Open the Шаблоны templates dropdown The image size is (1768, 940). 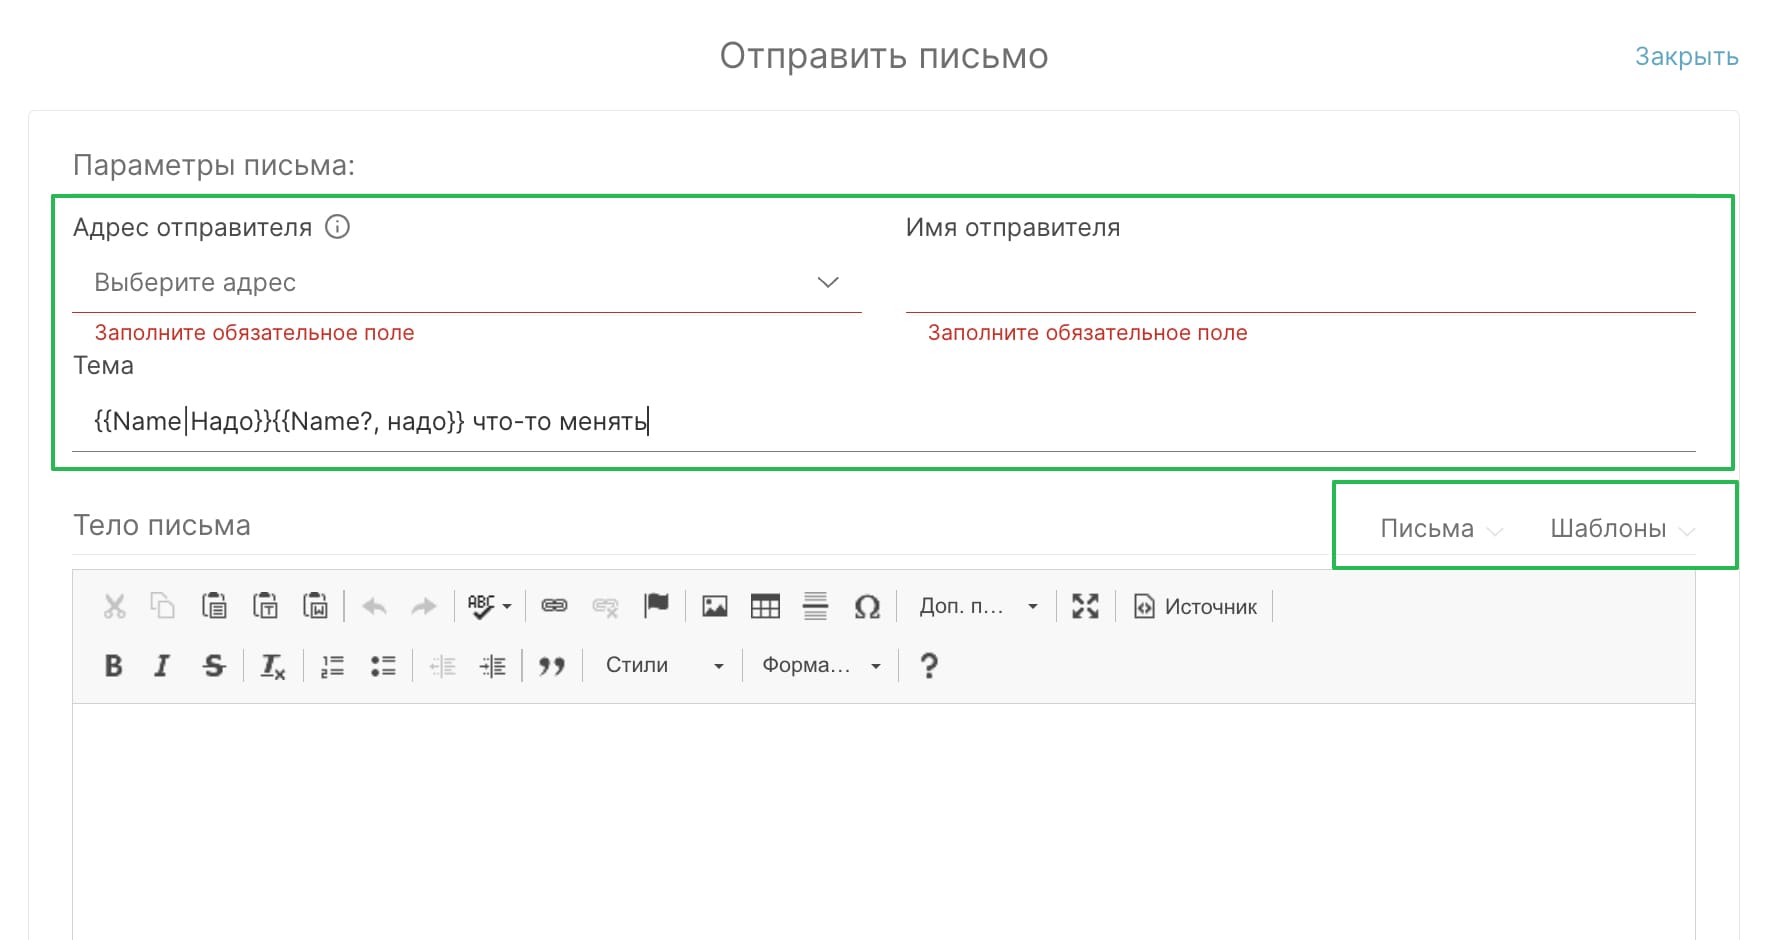1621,528
